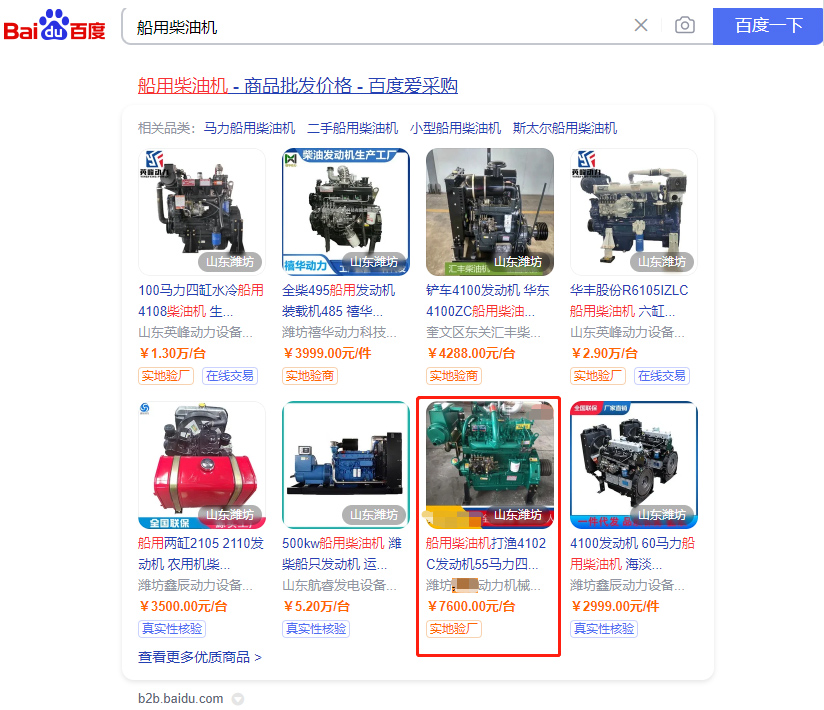Image resolution: width=824 pixels, height=710 pixels.
Task: Clear the search box with X icon
Action: (641, 25)
